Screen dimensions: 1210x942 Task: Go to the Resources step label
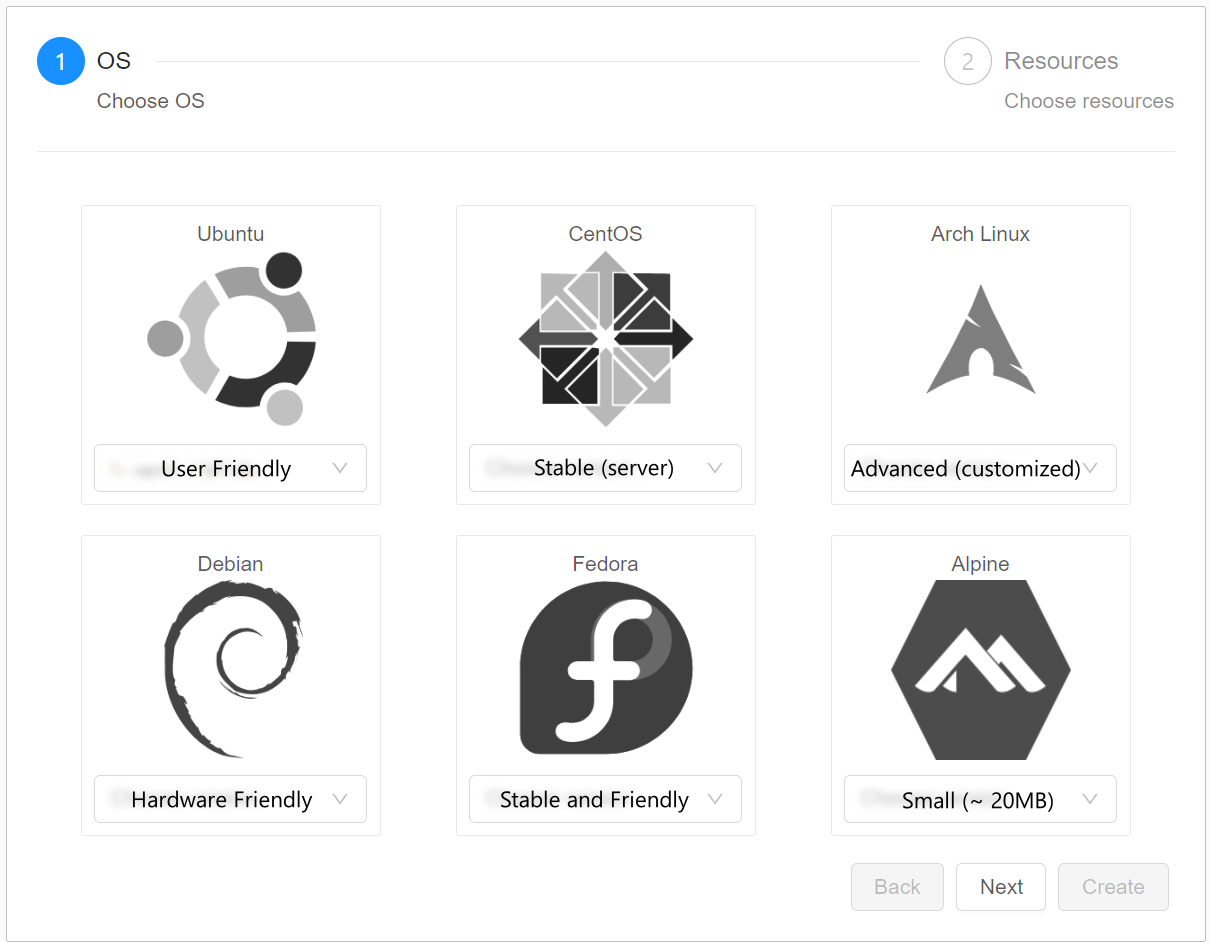coord(1061,61)
